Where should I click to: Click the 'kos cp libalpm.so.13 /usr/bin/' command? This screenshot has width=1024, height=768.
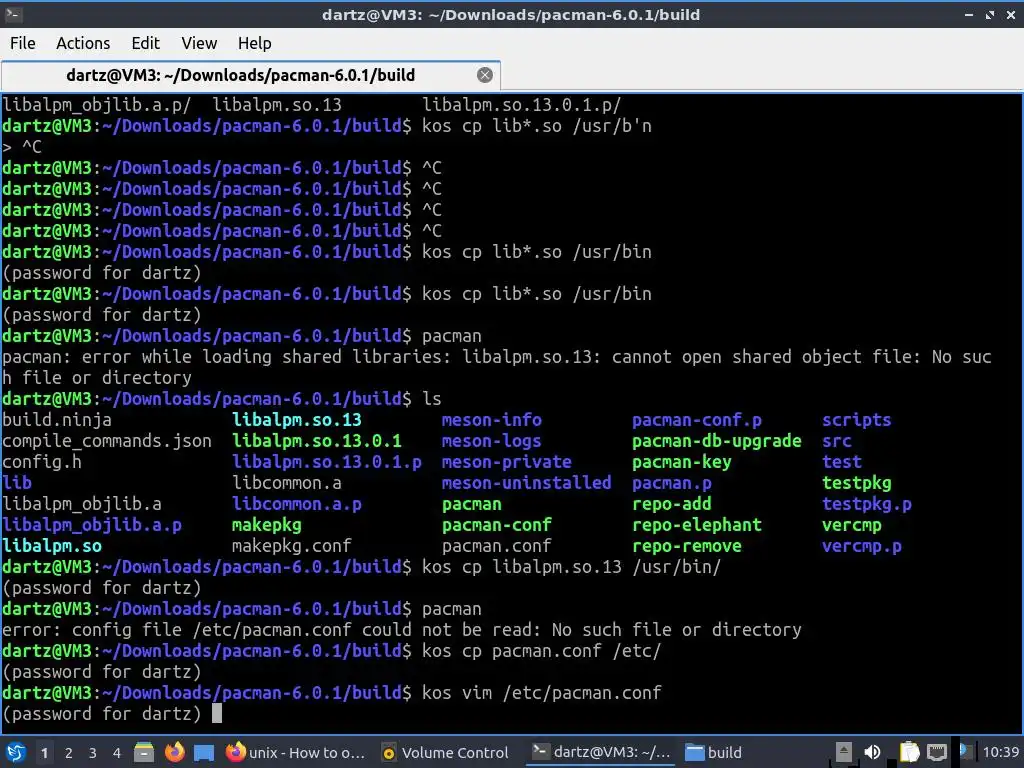click(x=571, y=567)
